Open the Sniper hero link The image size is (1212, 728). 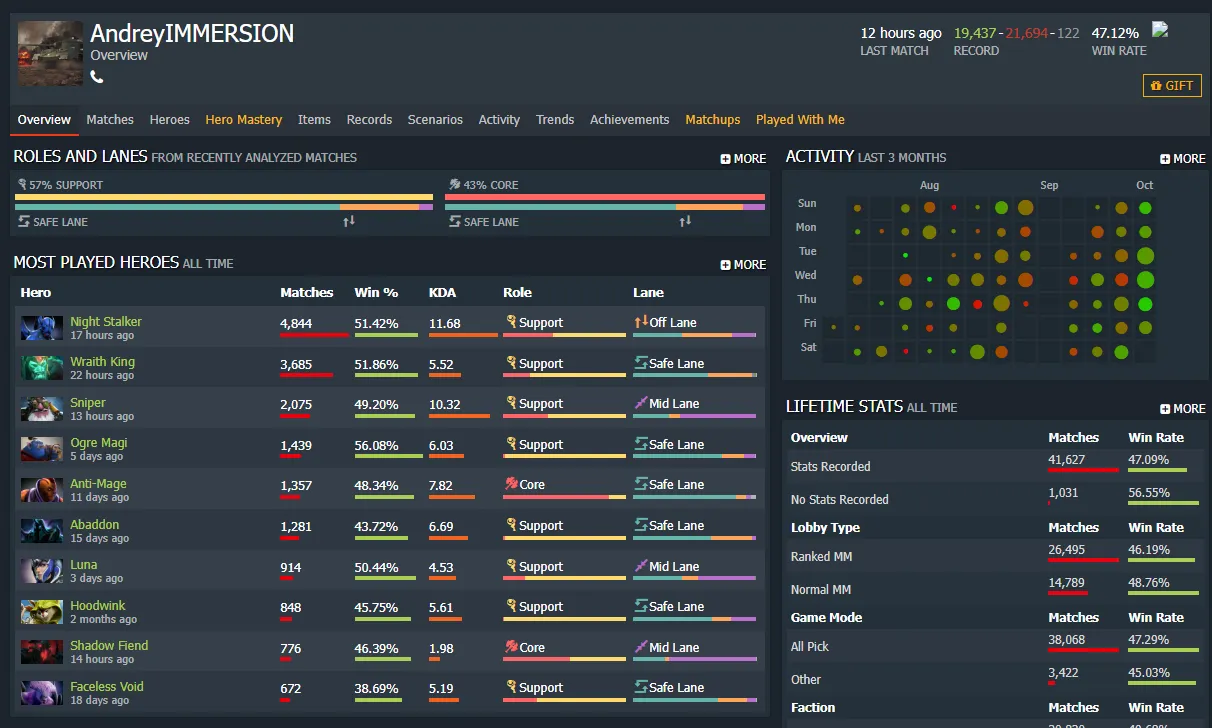tap(88, 402)
